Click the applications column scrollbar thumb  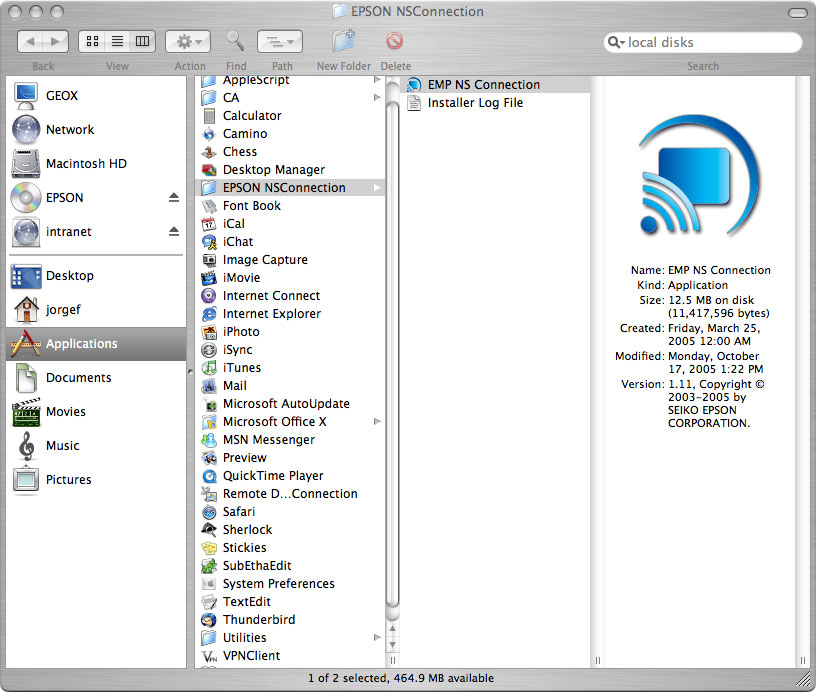click(x=393, y=354)
